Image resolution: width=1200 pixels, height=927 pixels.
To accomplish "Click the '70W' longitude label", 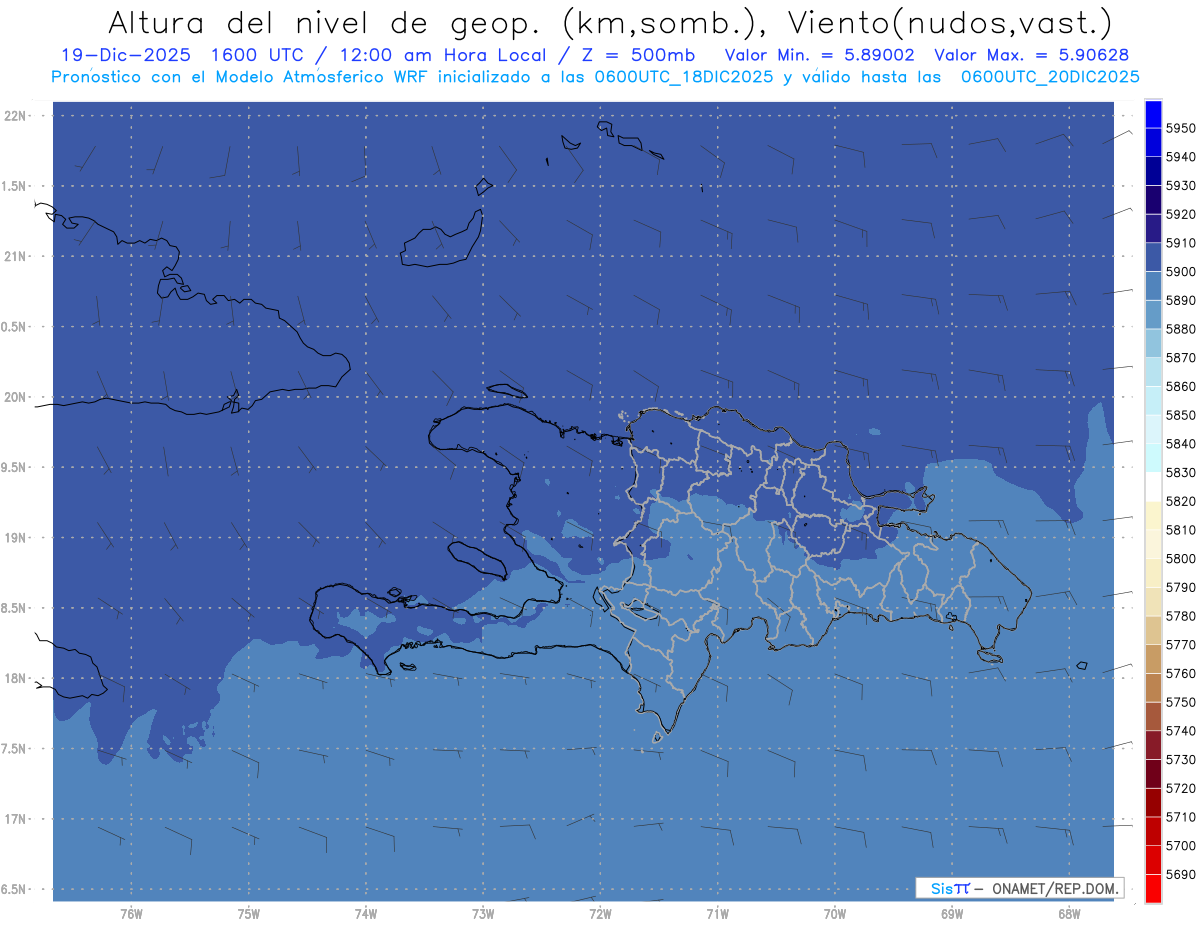I will [x=835, y=914].
